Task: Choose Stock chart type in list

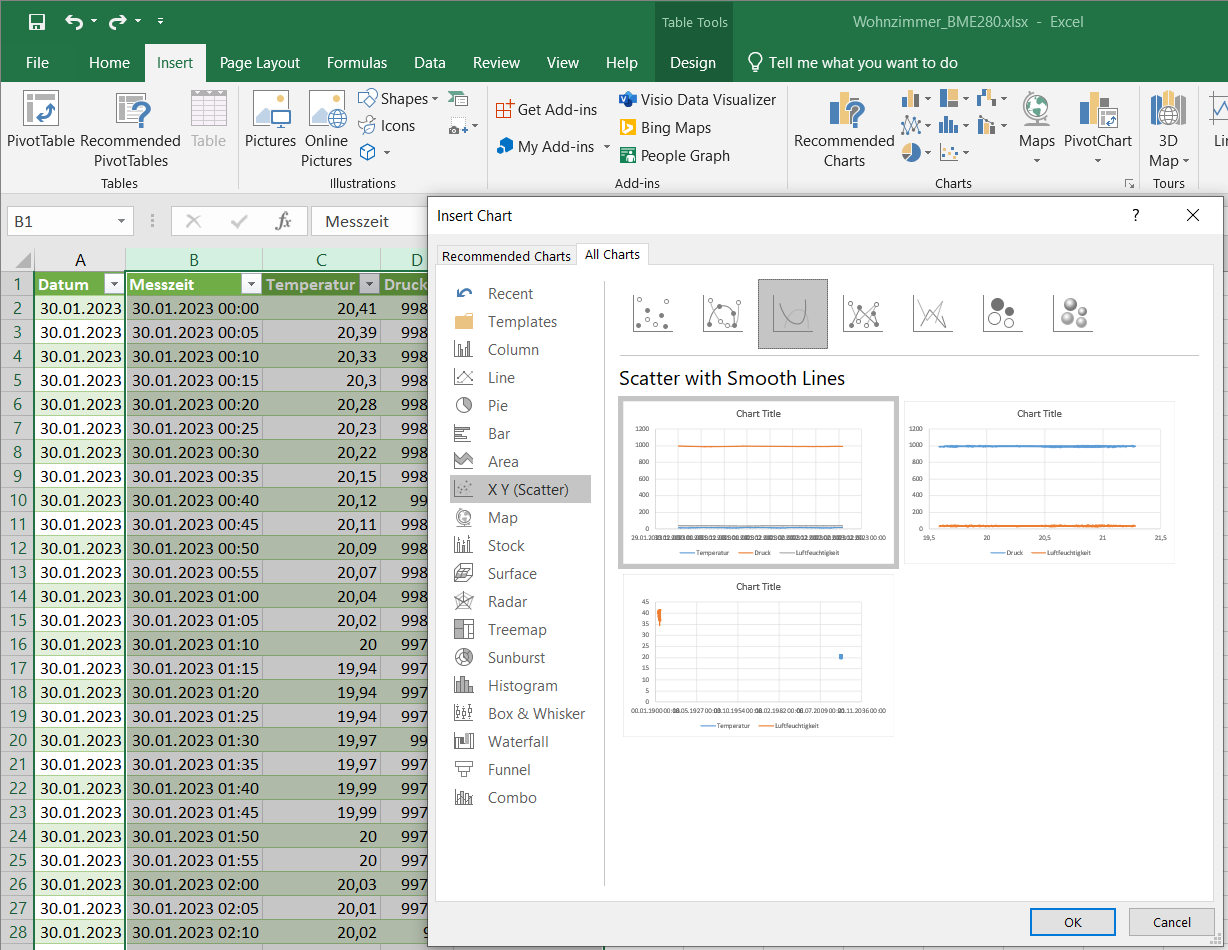Action: (x=520, y=545)
